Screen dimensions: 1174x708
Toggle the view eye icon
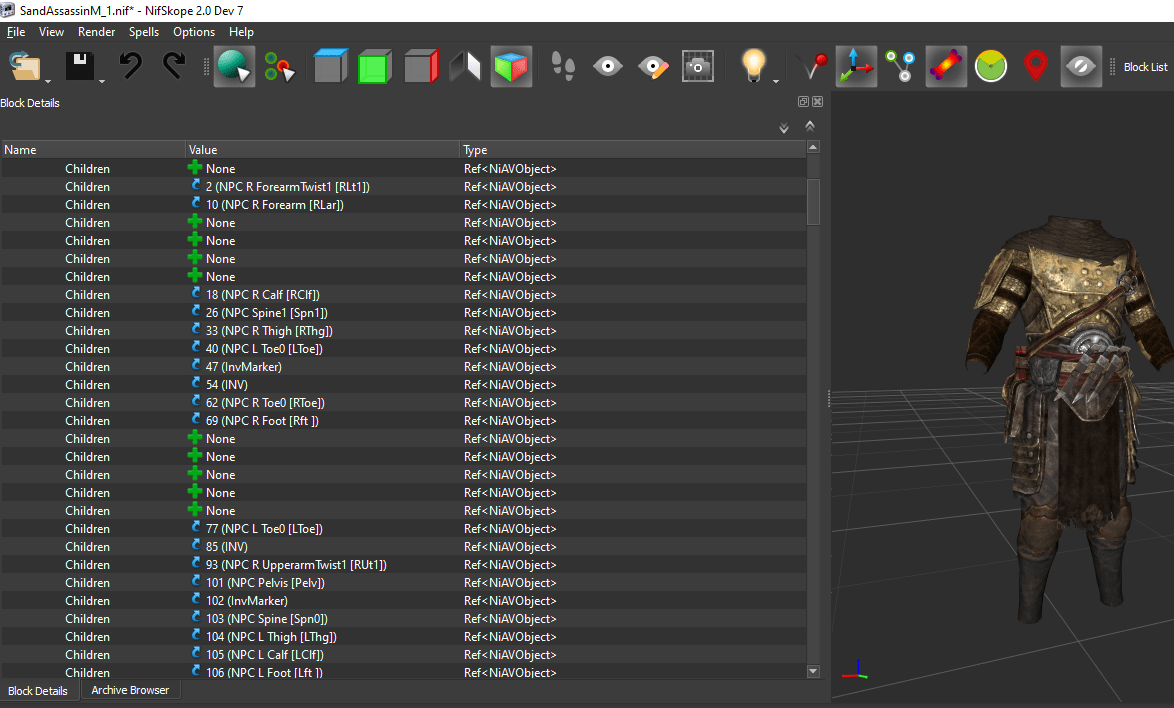[608, 67]
